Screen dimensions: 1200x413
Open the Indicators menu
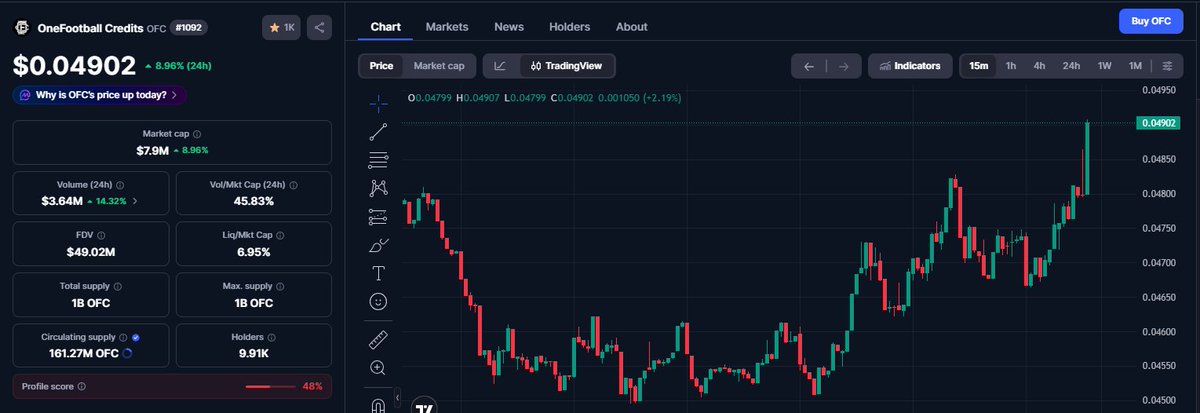[x=910, y=66]
